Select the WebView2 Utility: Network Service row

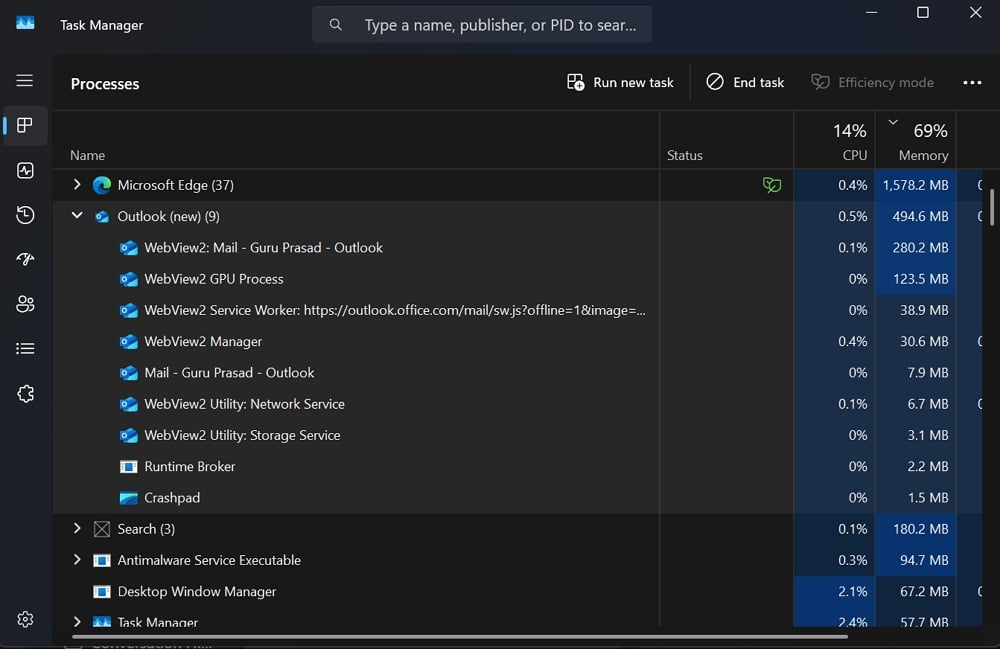pos(517,404)
